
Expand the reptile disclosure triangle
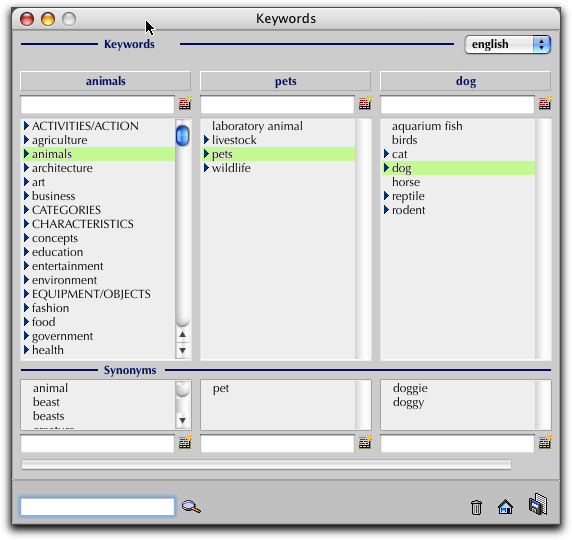386,196
